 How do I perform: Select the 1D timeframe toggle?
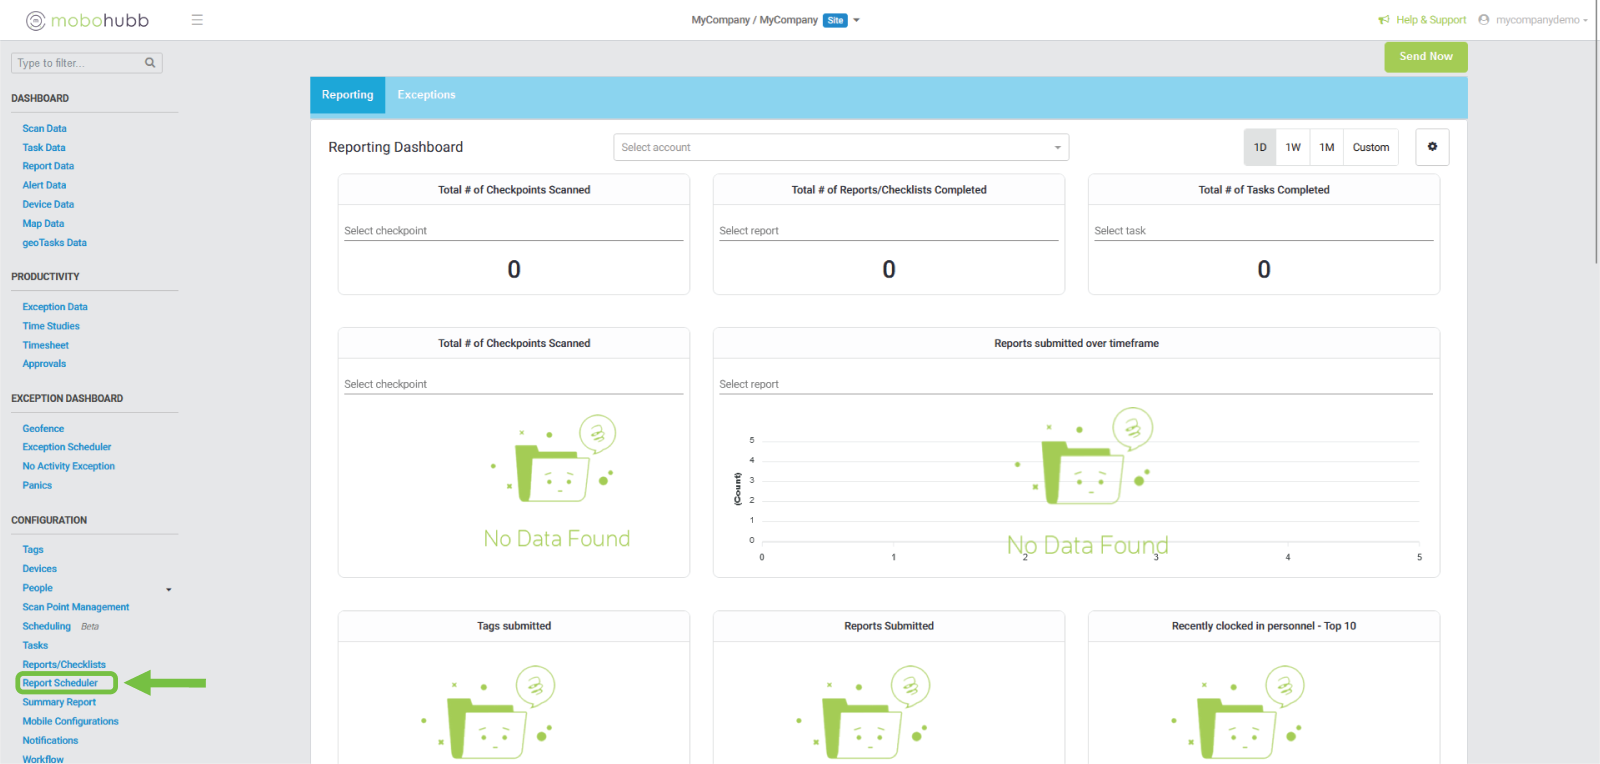pyautogui.click(x=1260, y=147)
